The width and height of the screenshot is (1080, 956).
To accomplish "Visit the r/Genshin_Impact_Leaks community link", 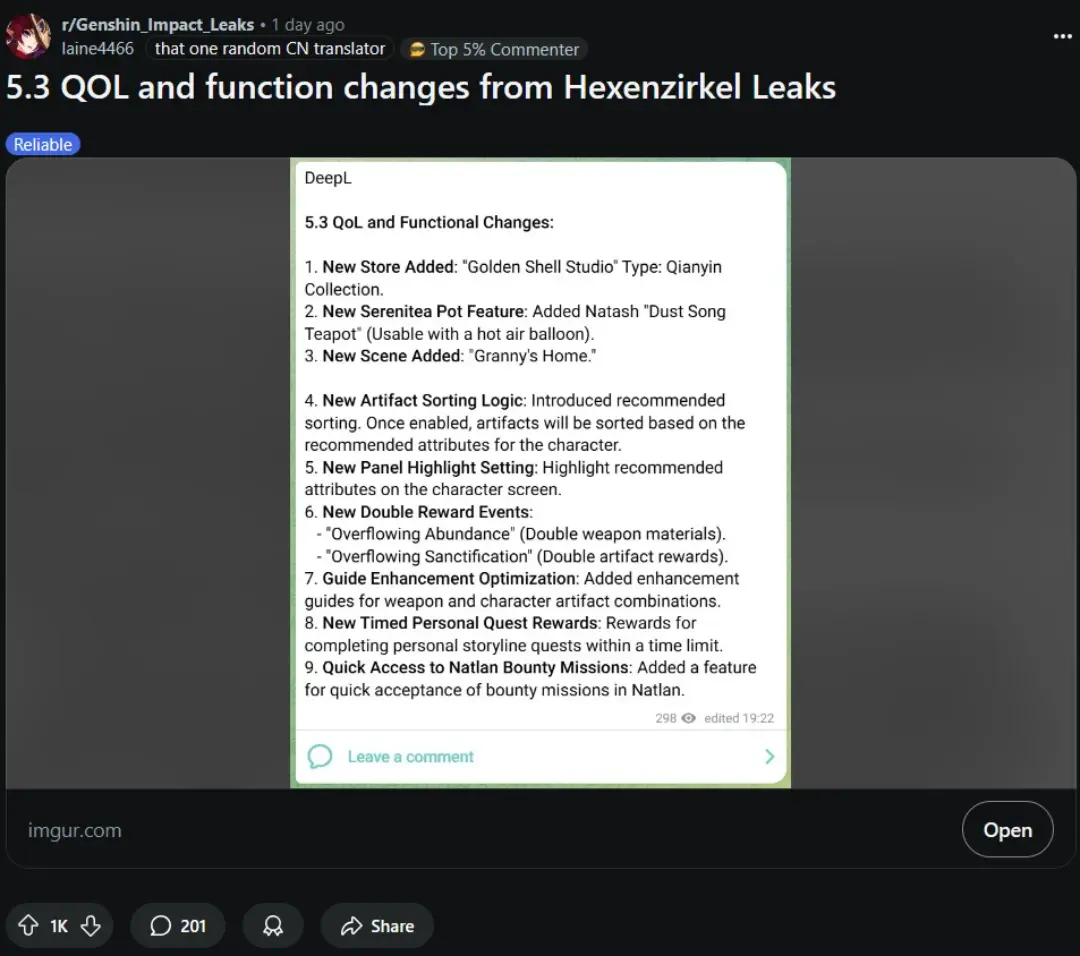I will point(158,25).
